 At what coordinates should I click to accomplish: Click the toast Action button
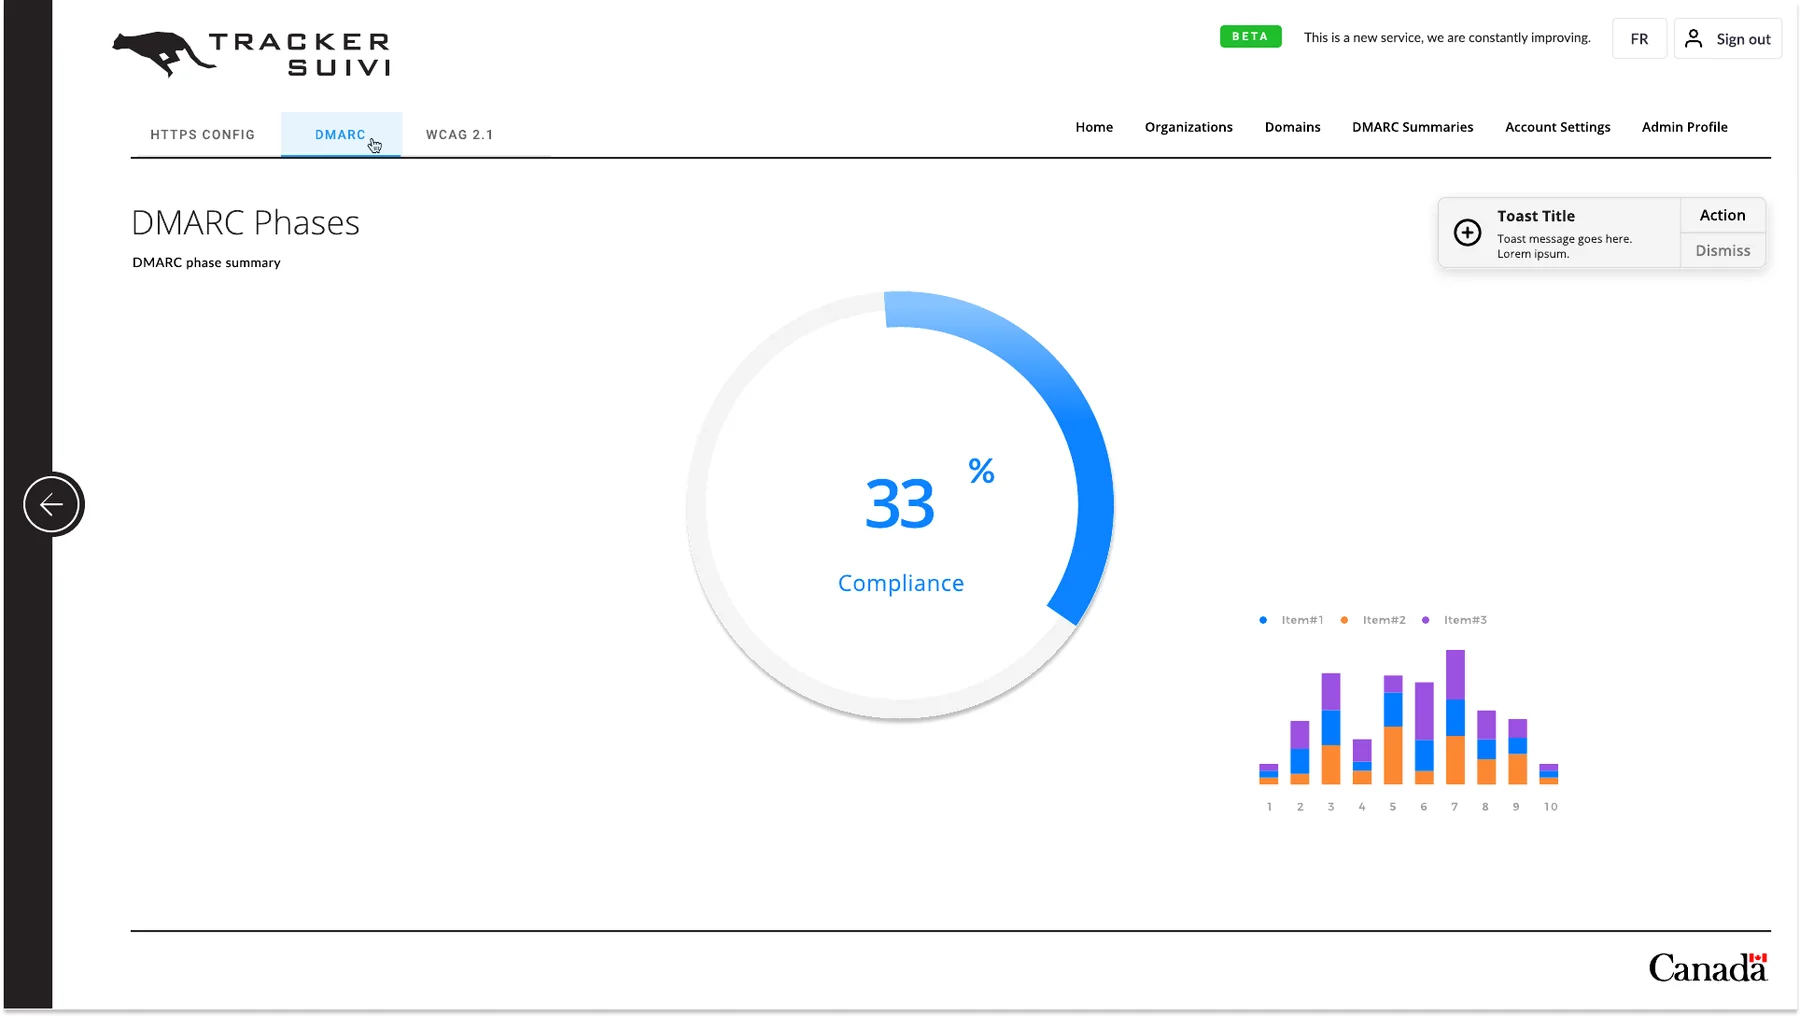pos(1723,215)
